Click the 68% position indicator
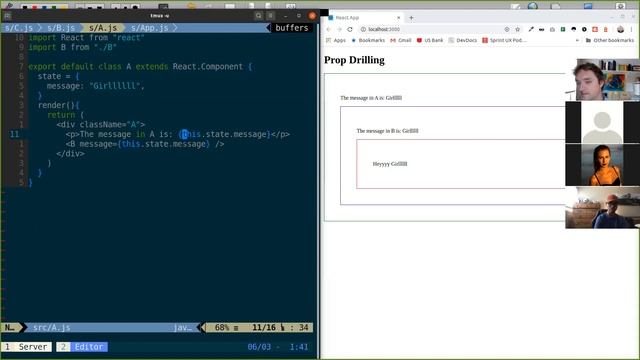 pyautogui.click(x=222, y=327)
